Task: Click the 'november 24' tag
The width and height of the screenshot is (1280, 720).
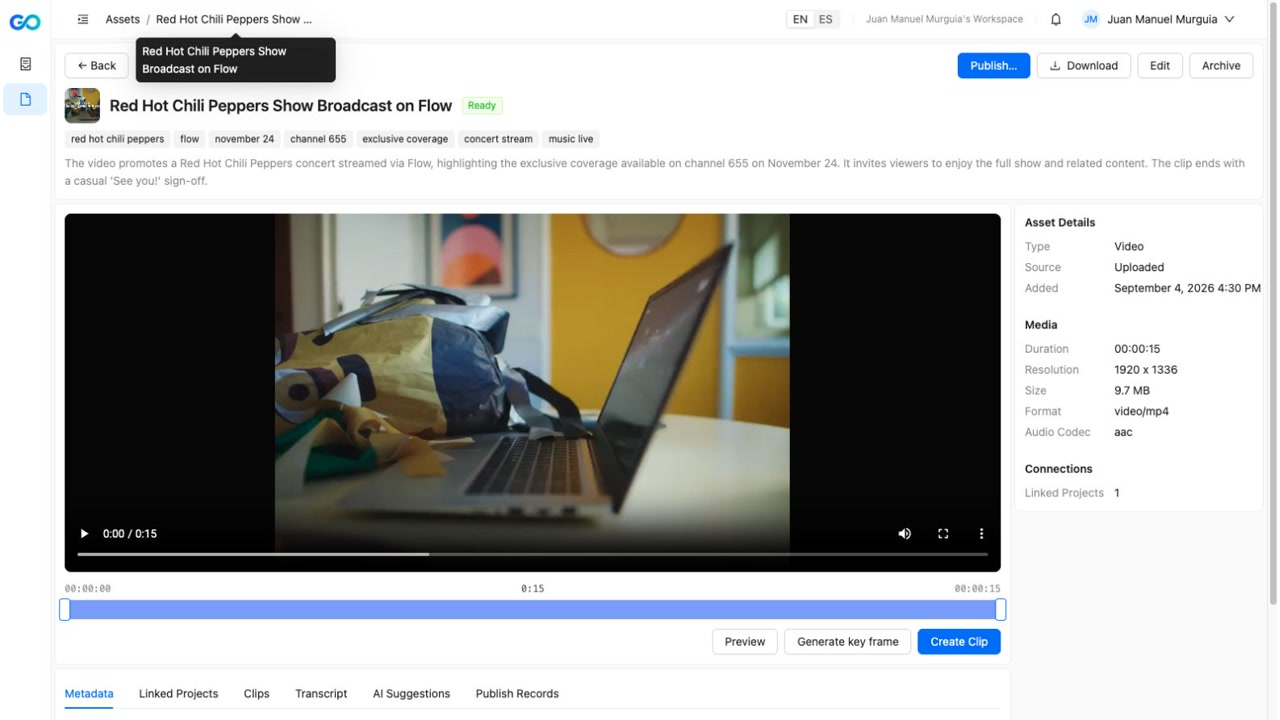Action: (244, 139)
